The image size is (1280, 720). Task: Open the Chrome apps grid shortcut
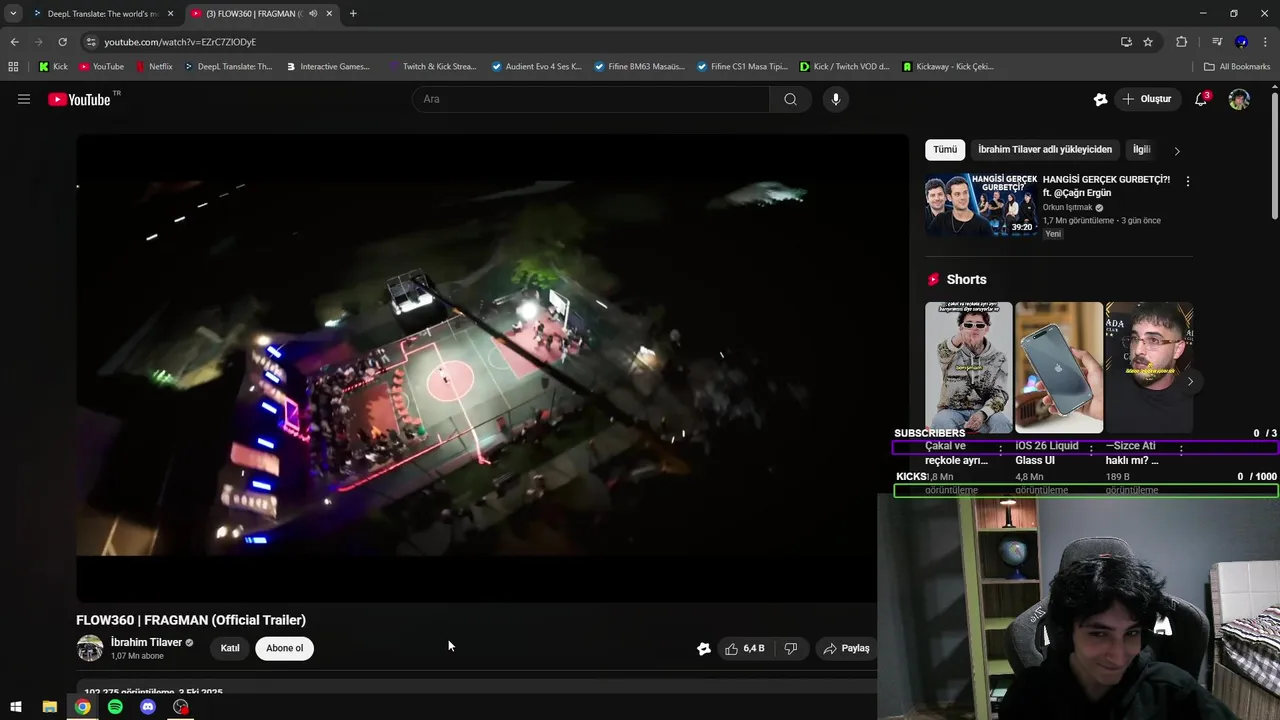(13, 67)
